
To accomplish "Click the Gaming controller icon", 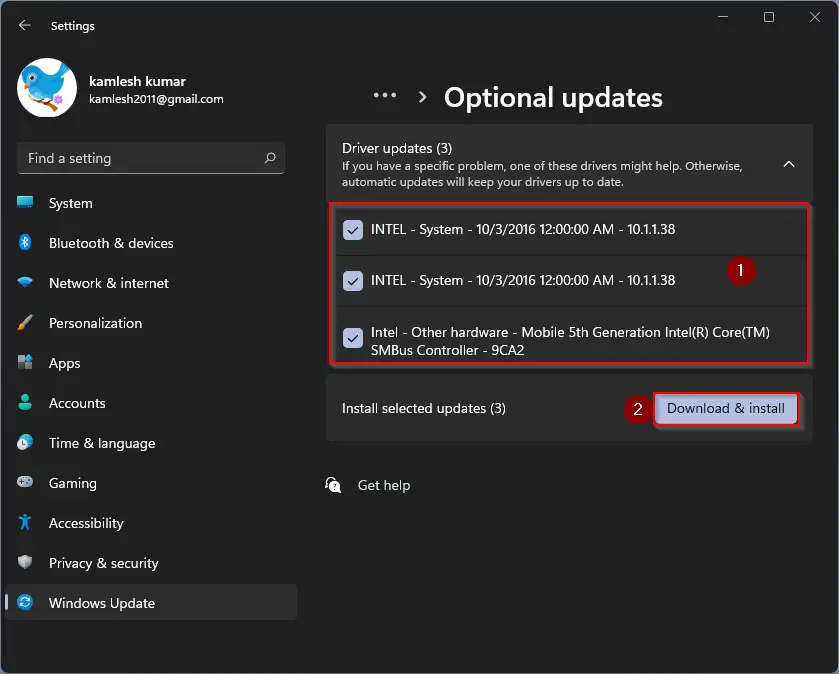I will point(25,482).
